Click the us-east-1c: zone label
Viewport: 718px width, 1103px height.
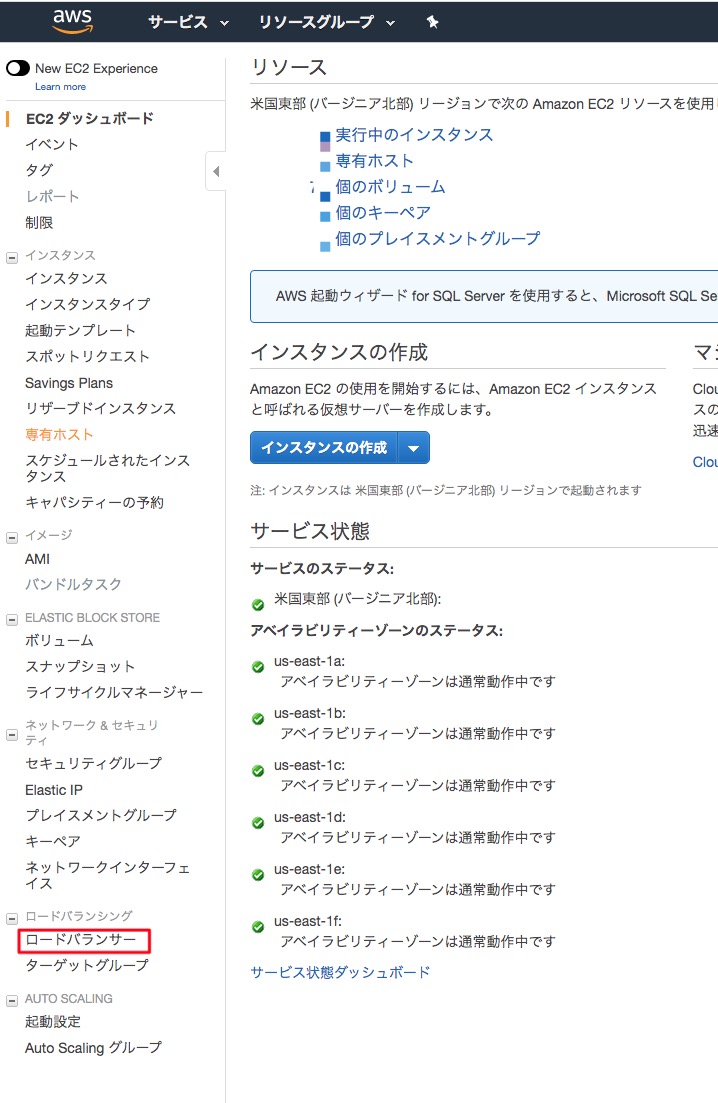[309, 765]
